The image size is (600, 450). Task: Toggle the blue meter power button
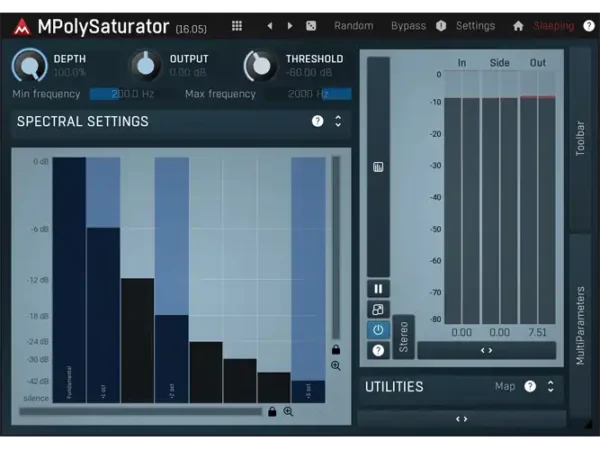[378, 330]
